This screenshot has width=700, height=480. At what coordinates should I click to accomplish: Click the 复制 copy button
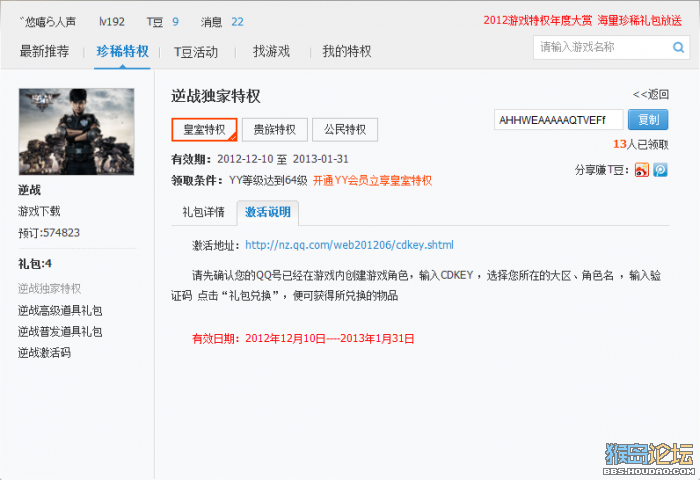pyautogui.click(x=648, y=120)
